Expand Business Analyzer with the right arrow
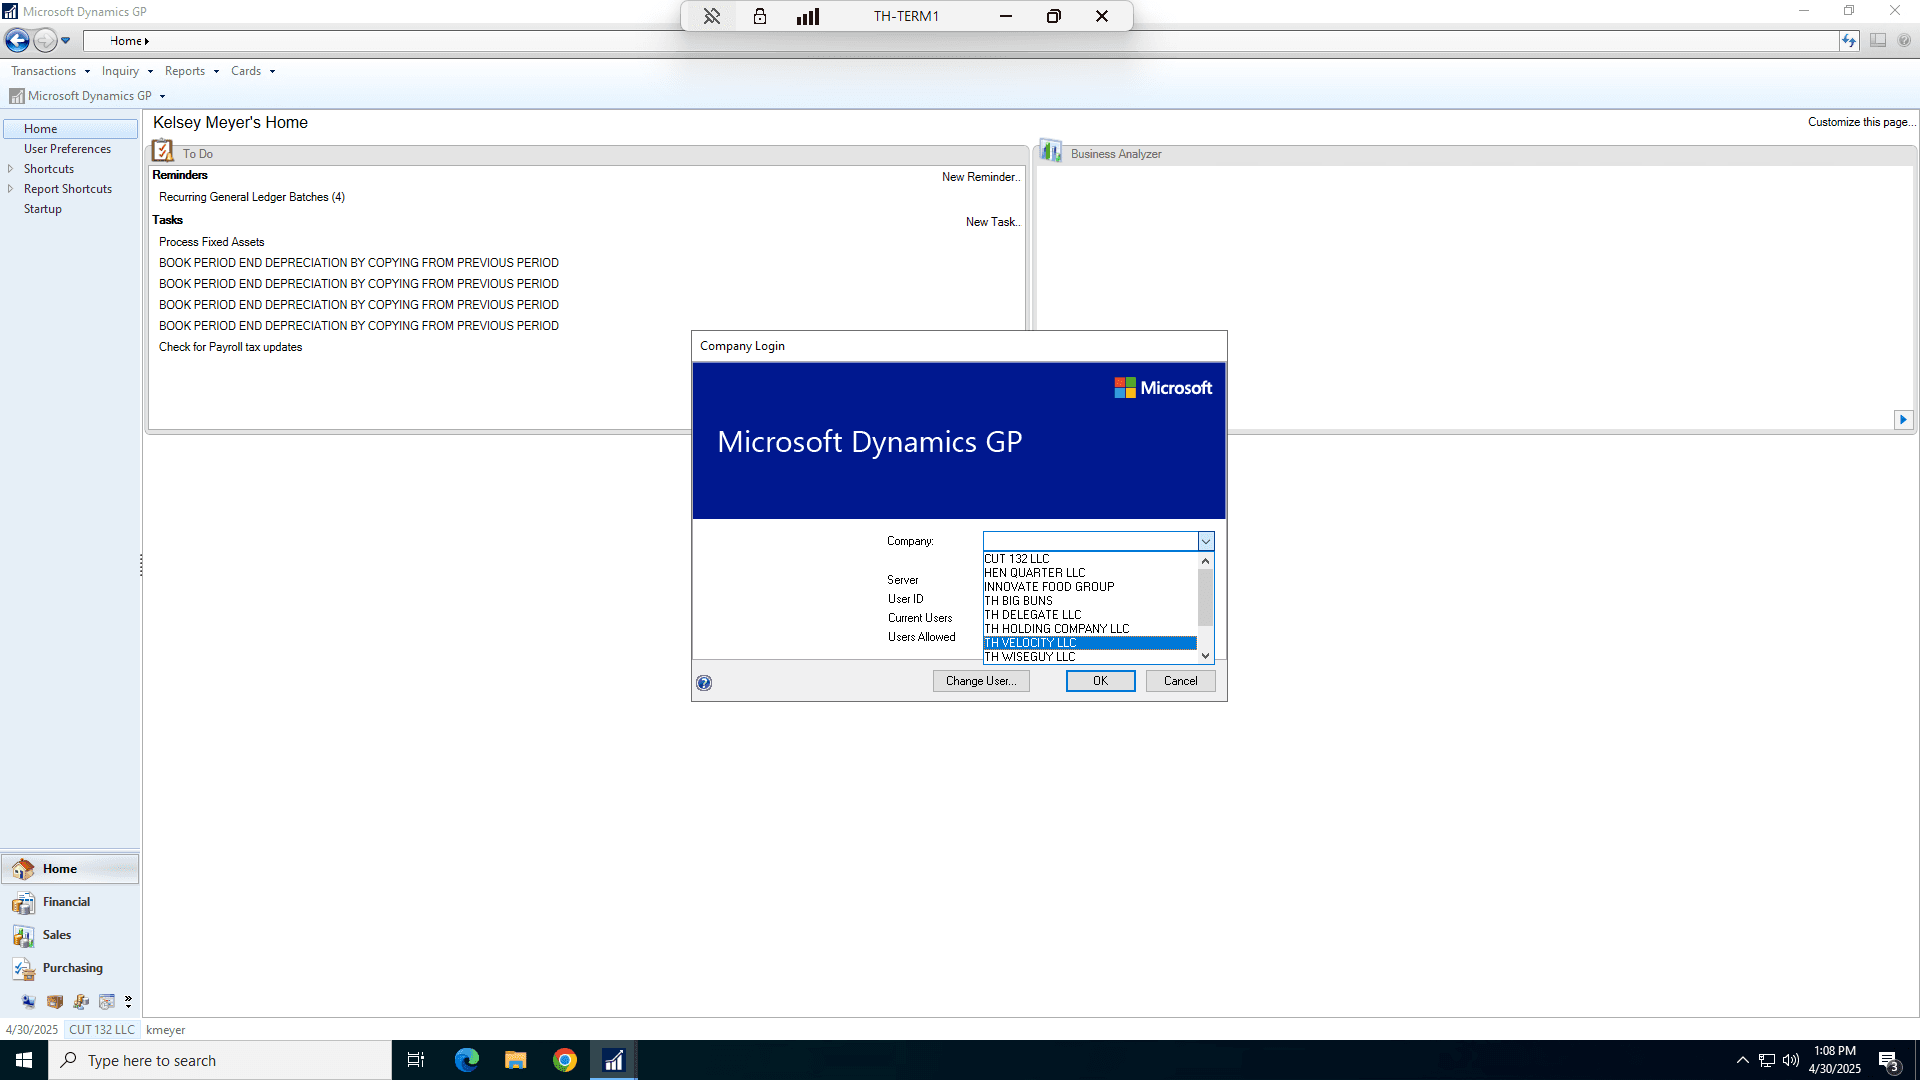 tap(1903, 420)
